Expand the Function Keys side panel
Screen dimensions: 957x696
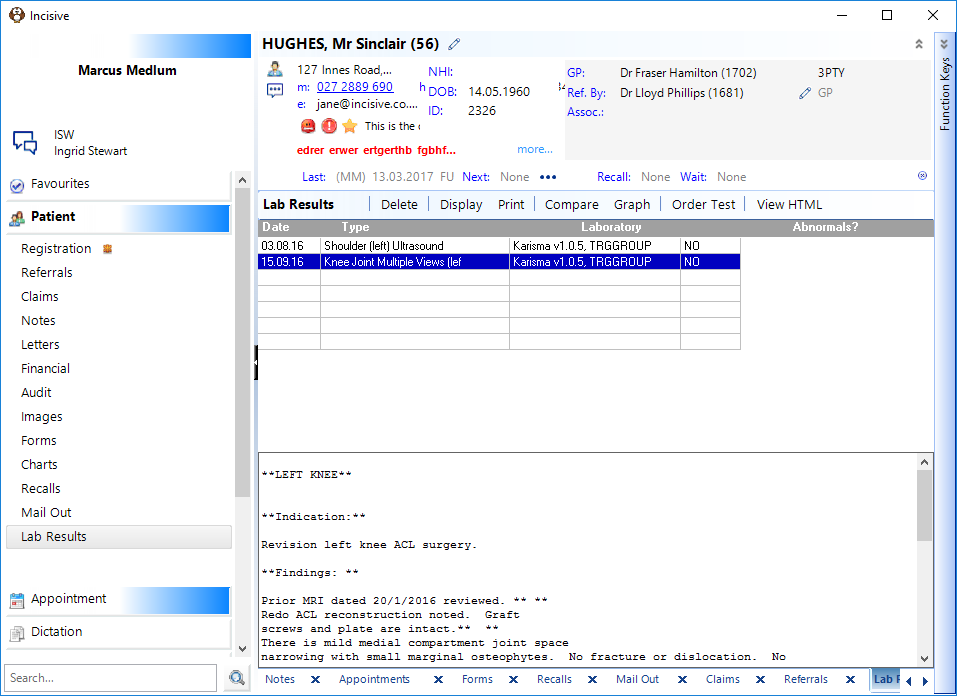(944, 44)
